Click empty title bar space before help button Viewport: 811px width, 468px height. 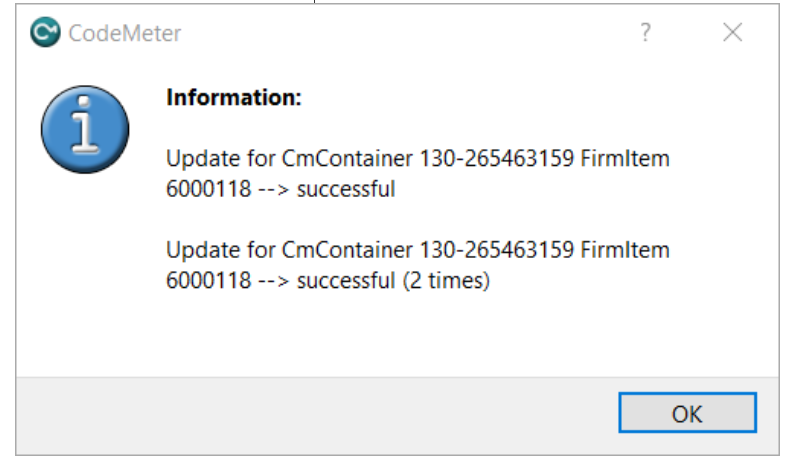point(403,33)
